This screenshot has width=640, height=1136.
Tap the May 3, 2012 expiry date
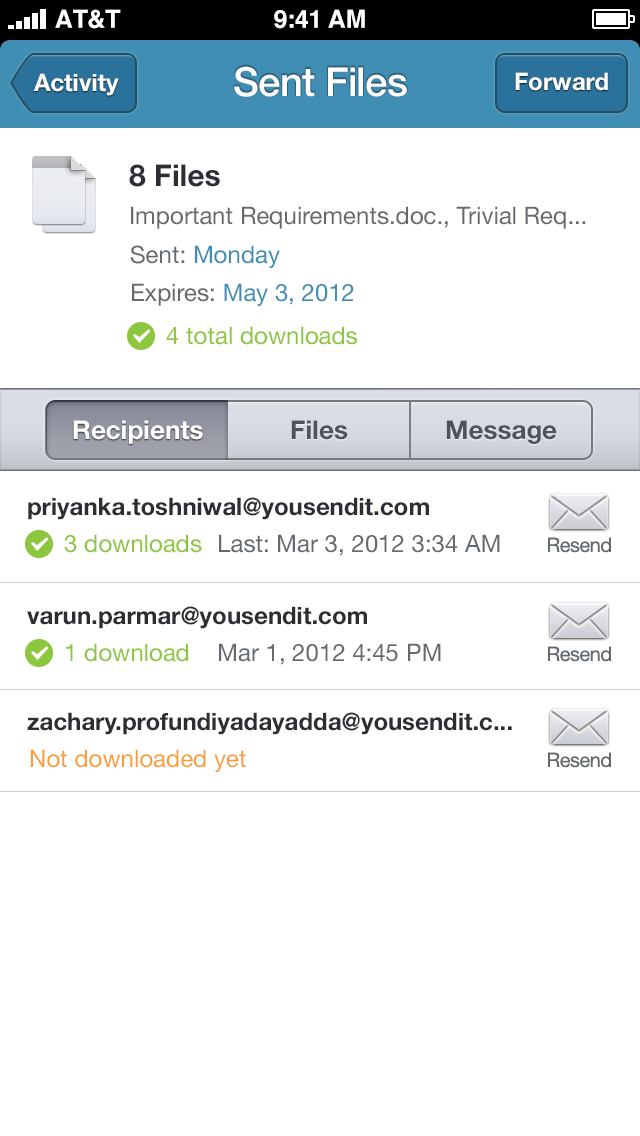289,293
